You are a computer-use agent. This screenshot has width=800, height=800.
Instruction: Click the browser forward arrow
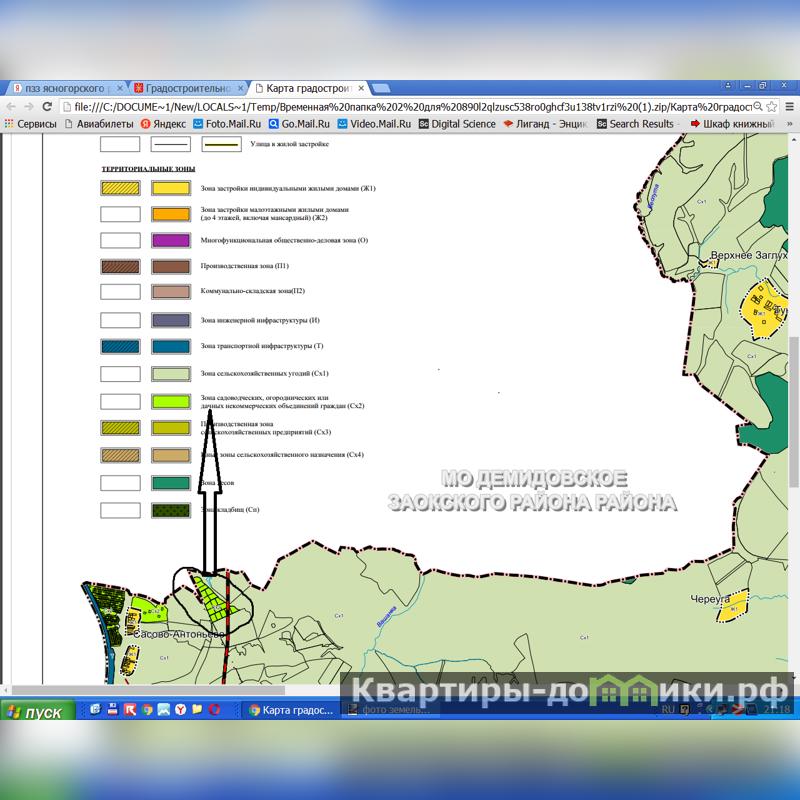tap(31, 107)
